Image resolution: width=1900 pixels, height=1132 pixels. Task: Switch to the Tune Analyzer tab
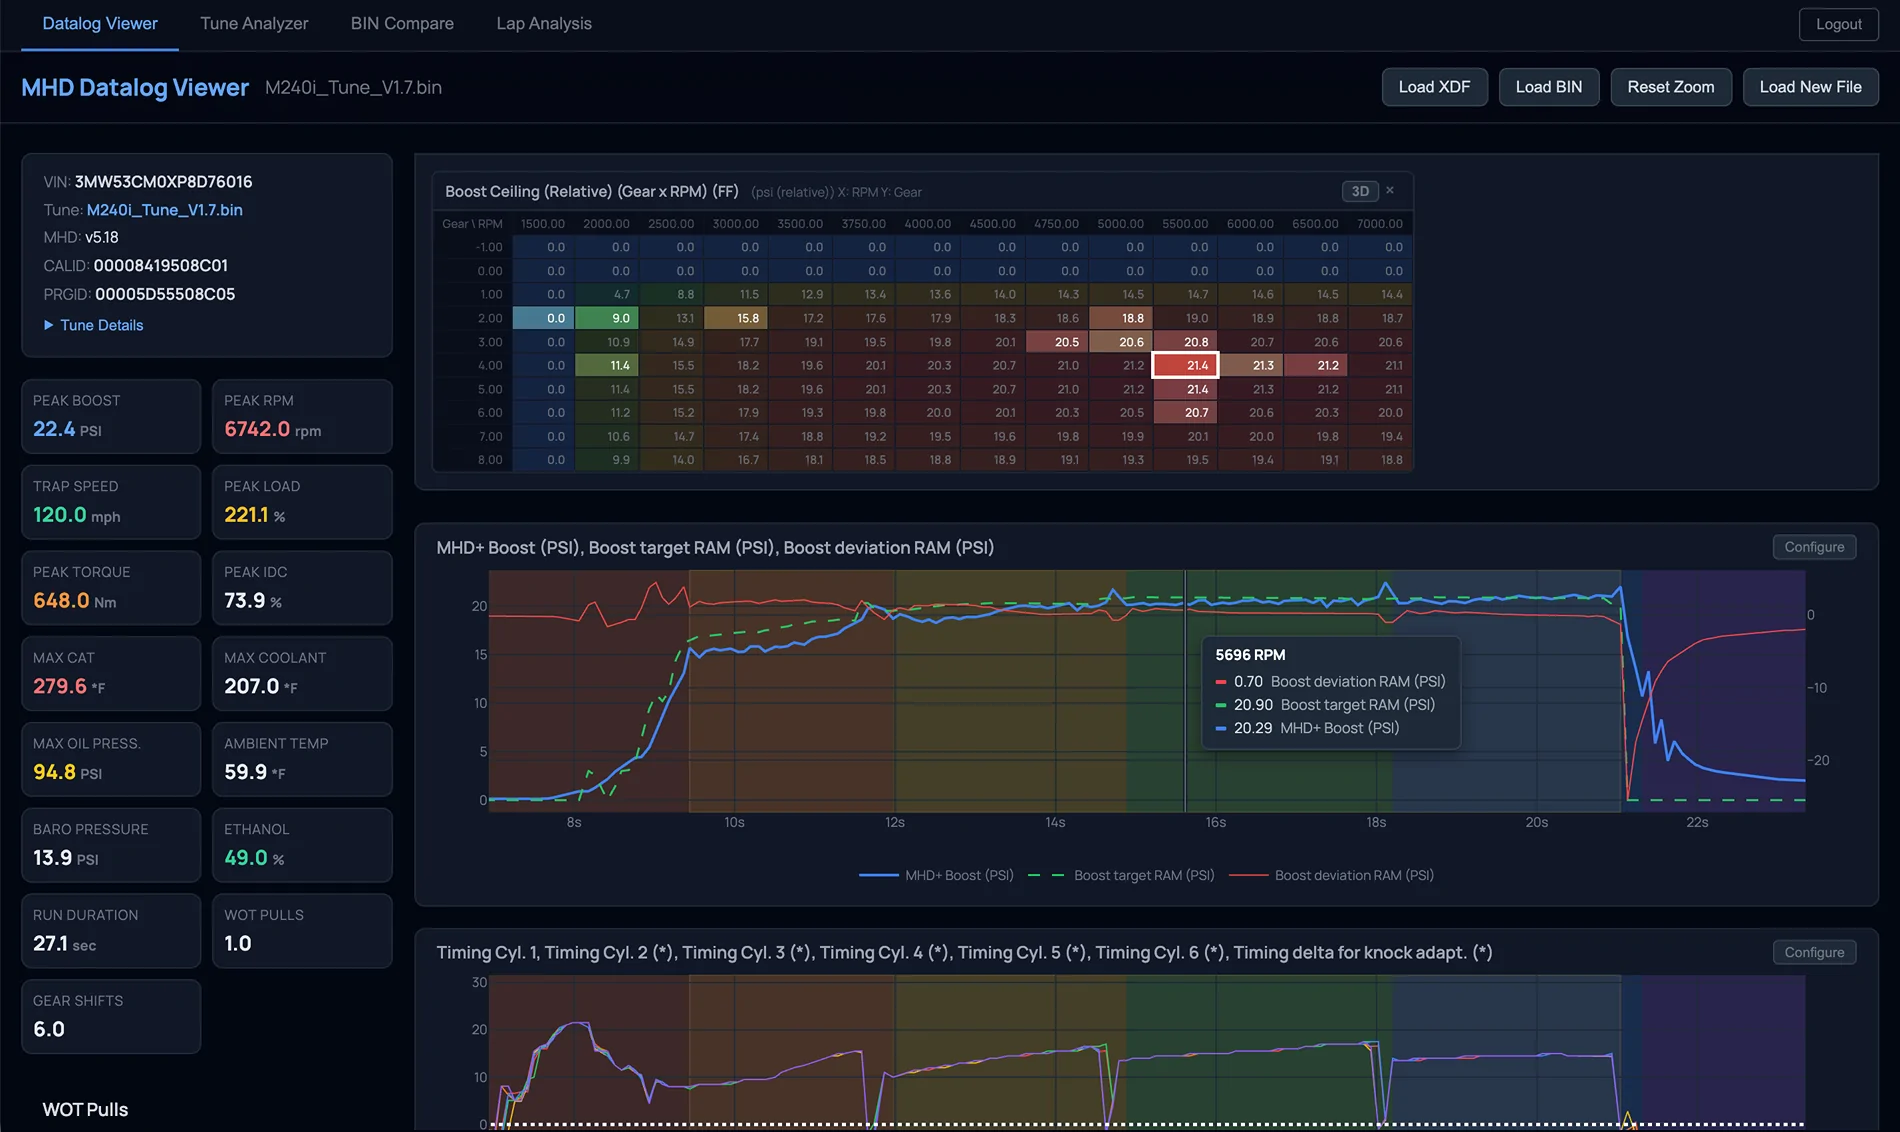254,23
